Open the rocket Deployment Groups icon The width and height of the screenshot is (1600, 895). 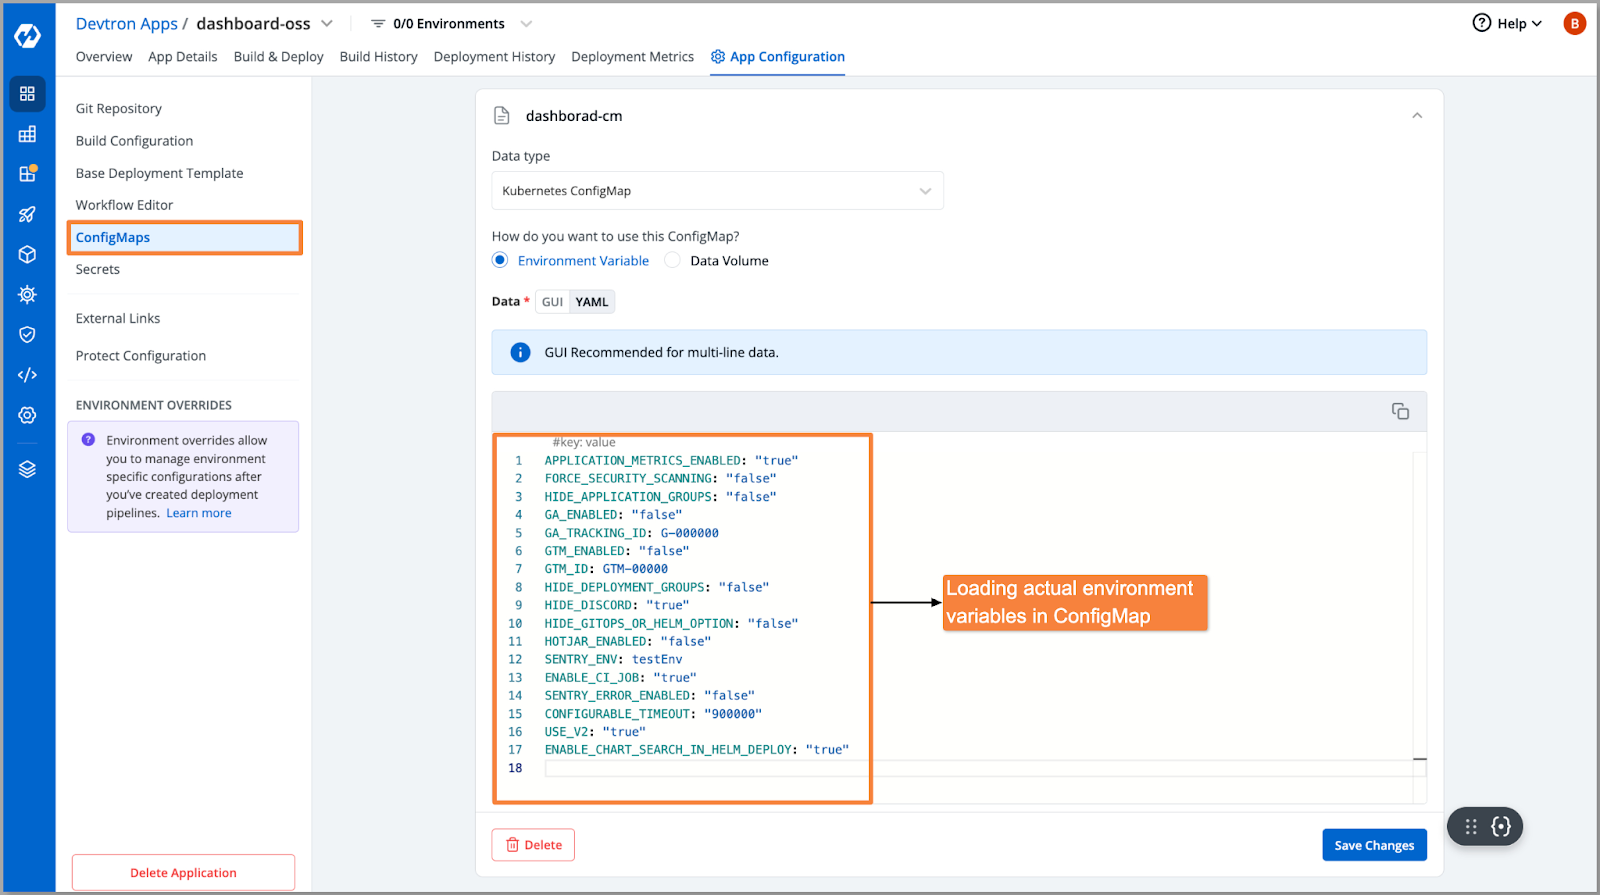pos(27,214)
